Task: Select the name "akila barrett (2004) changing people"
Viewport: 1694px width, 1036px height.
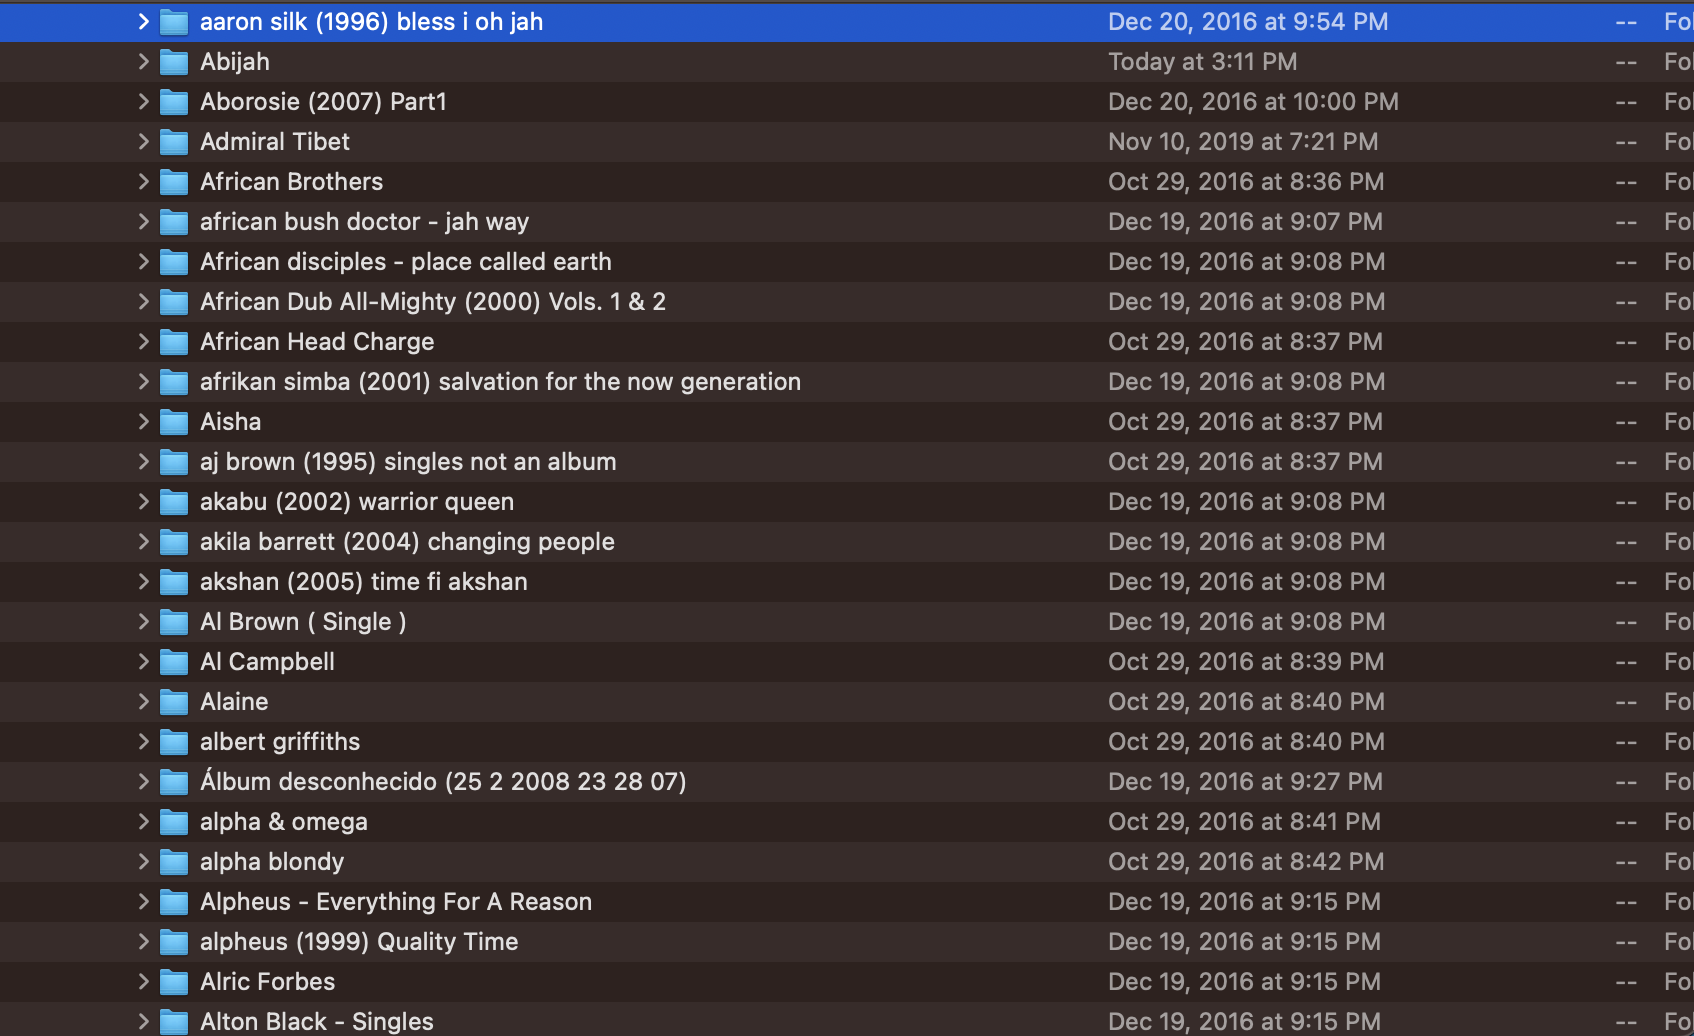Action: click(407, 542)
